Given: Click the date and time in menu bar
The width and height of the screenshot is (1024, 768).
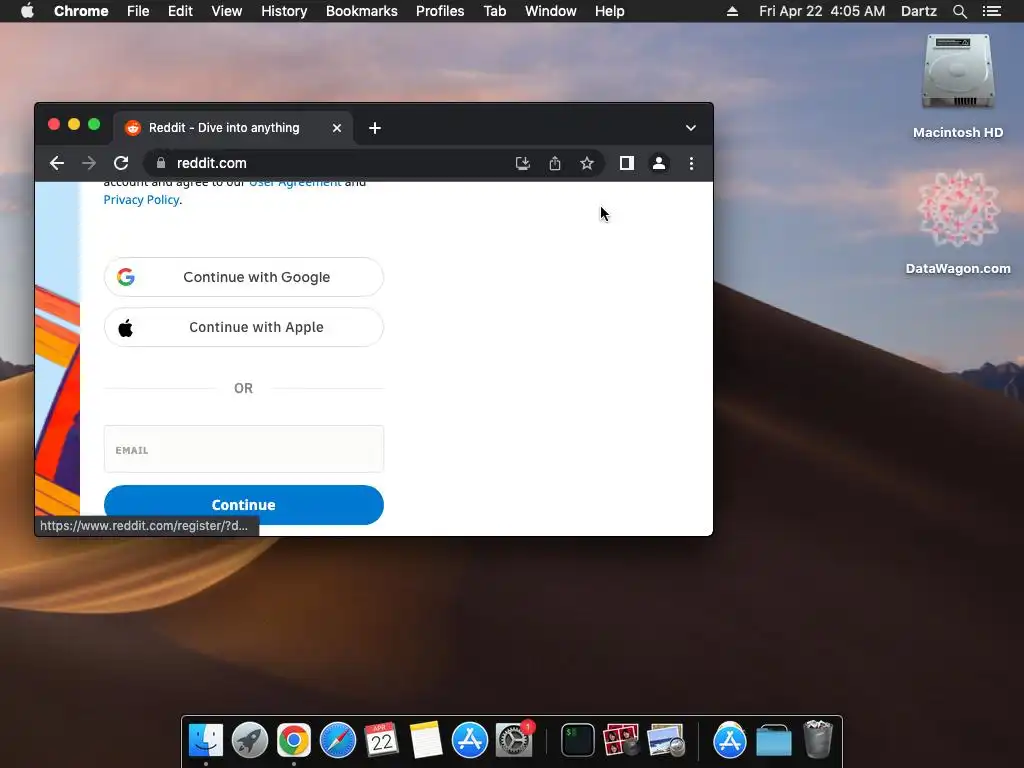Looking at the screenshot, I should coord(822,11).
